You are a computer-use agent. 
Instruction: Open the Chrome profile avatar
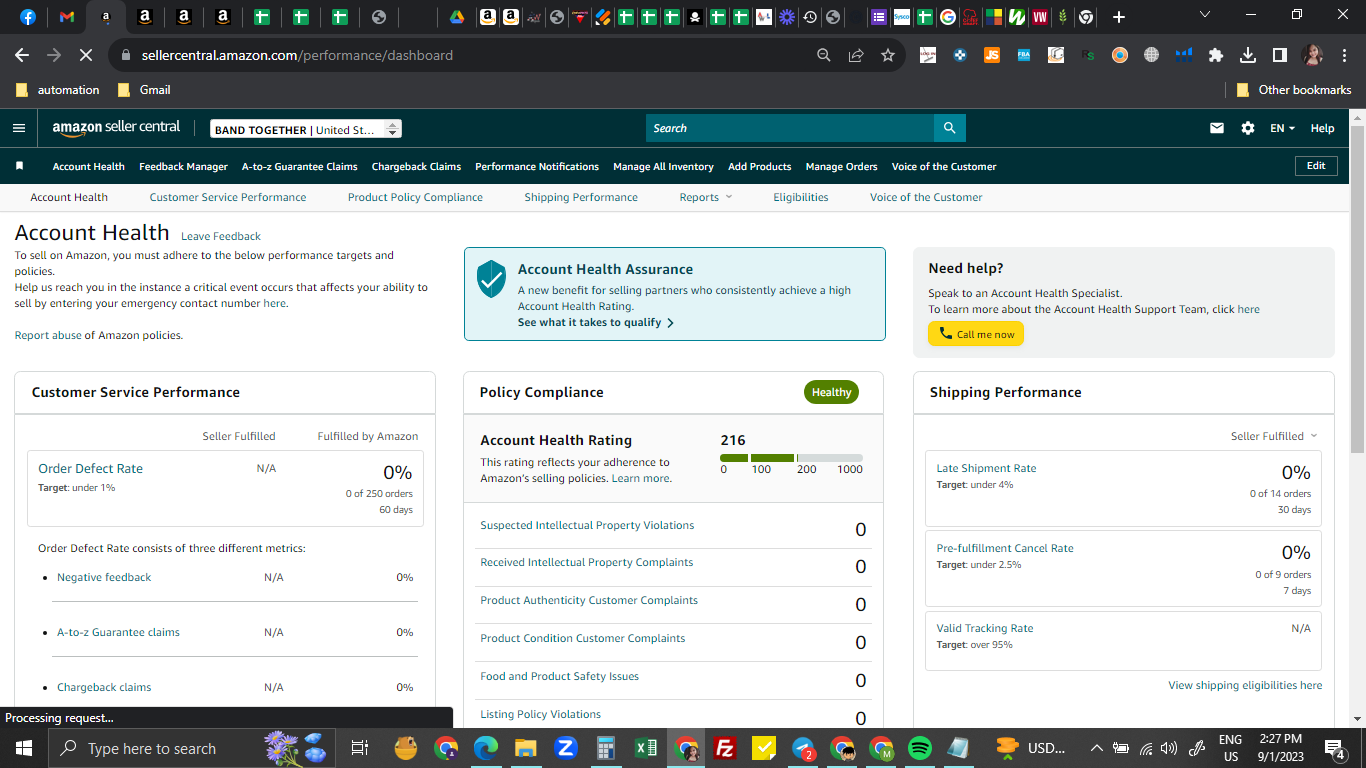(1312, 55)
